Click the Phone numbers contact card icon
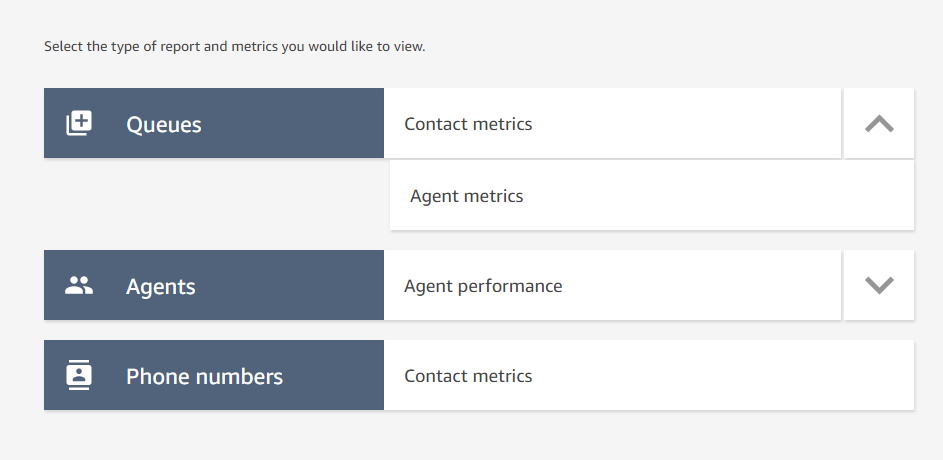The width and height of the screenshot is (943, 460). (79, 375)
